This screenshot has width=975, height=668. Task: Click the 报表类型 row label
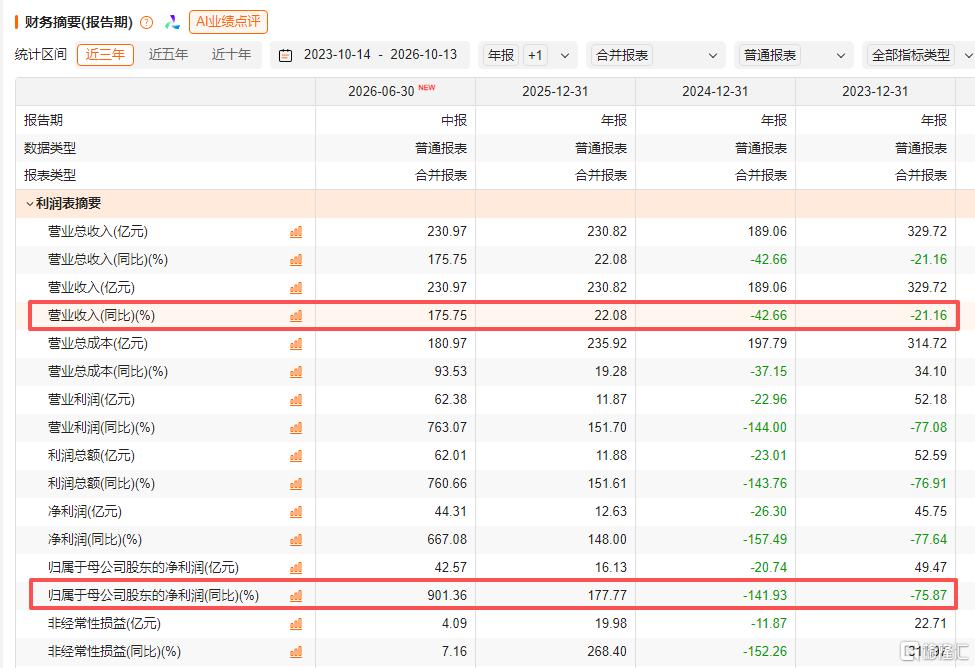click(50, 175)
